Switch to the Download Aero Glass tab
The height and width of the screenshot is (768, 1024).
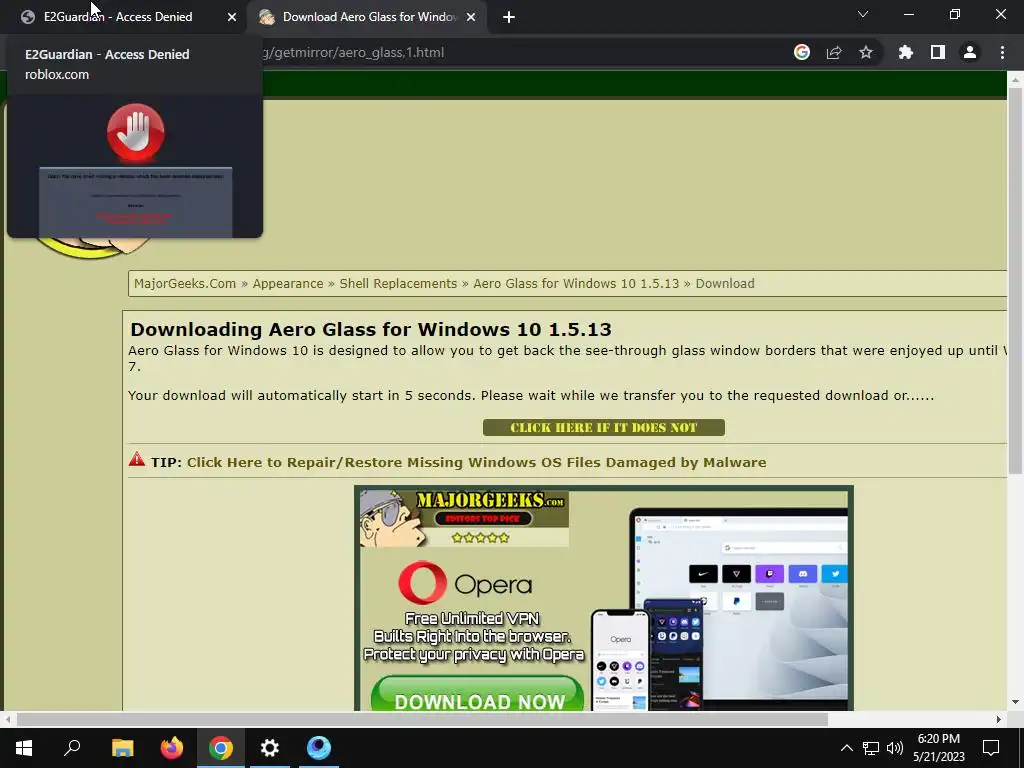[x=369, y=17]
